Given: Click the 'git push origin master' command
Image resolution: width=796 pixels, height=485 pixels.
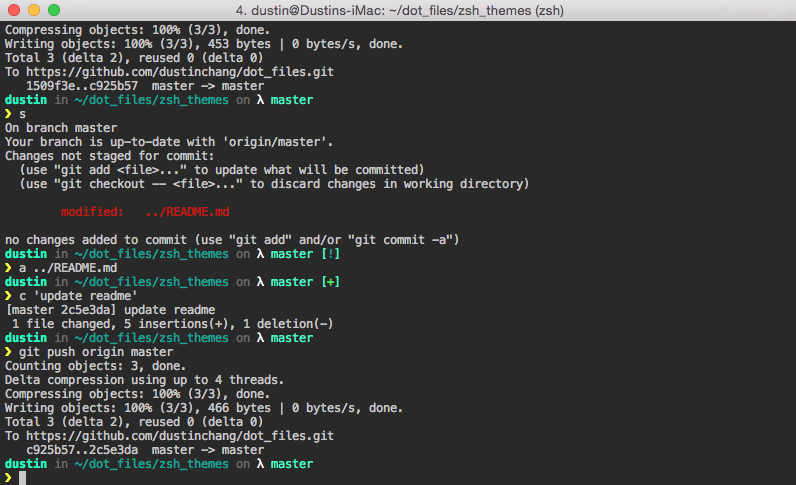Looking at the screenshot, I should pyautogui.click(x=96, y=352).
